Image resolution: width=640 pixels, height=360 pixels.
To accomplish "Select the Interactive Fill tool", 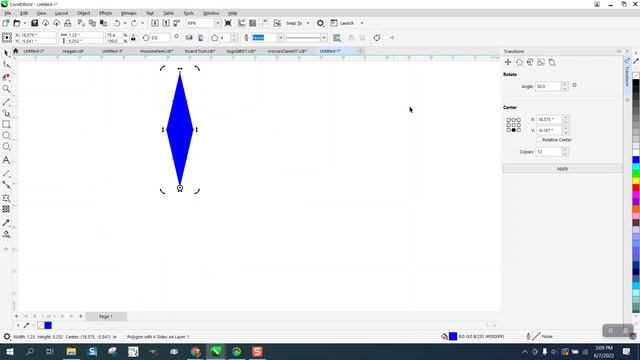I will [x=6, y=234].
